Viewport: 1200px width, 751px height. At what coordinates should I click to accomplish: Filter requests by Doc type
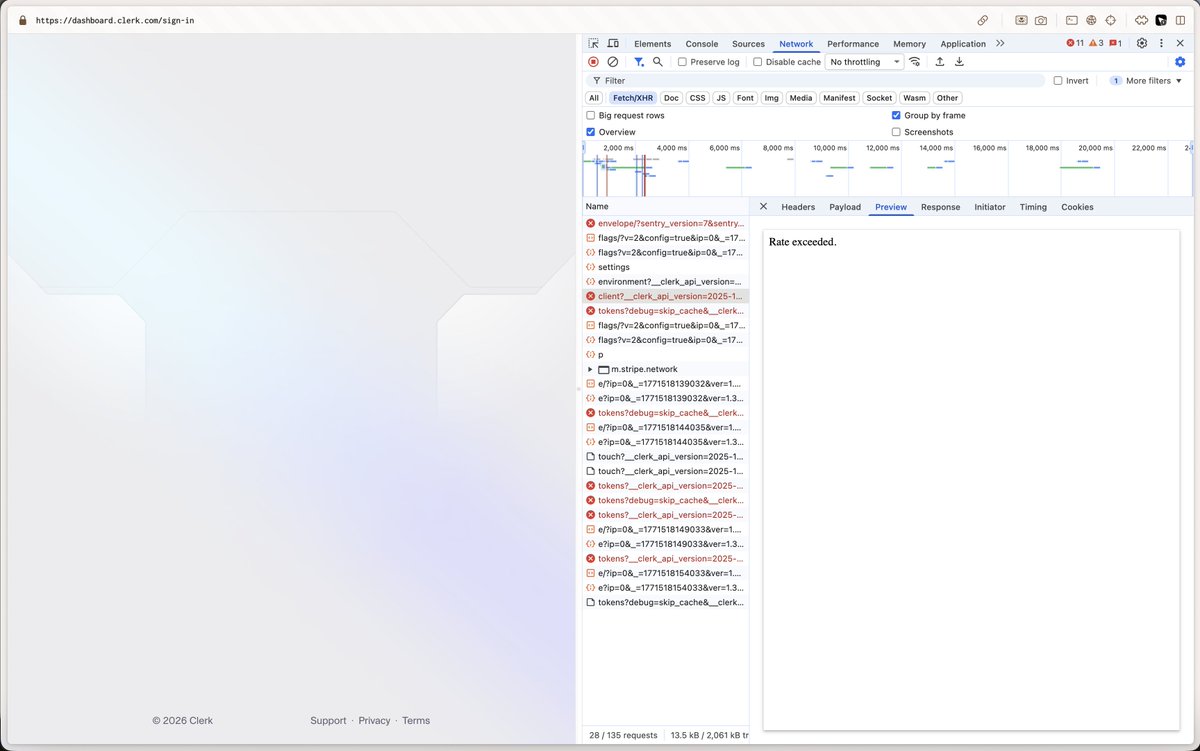coord(671,98)
